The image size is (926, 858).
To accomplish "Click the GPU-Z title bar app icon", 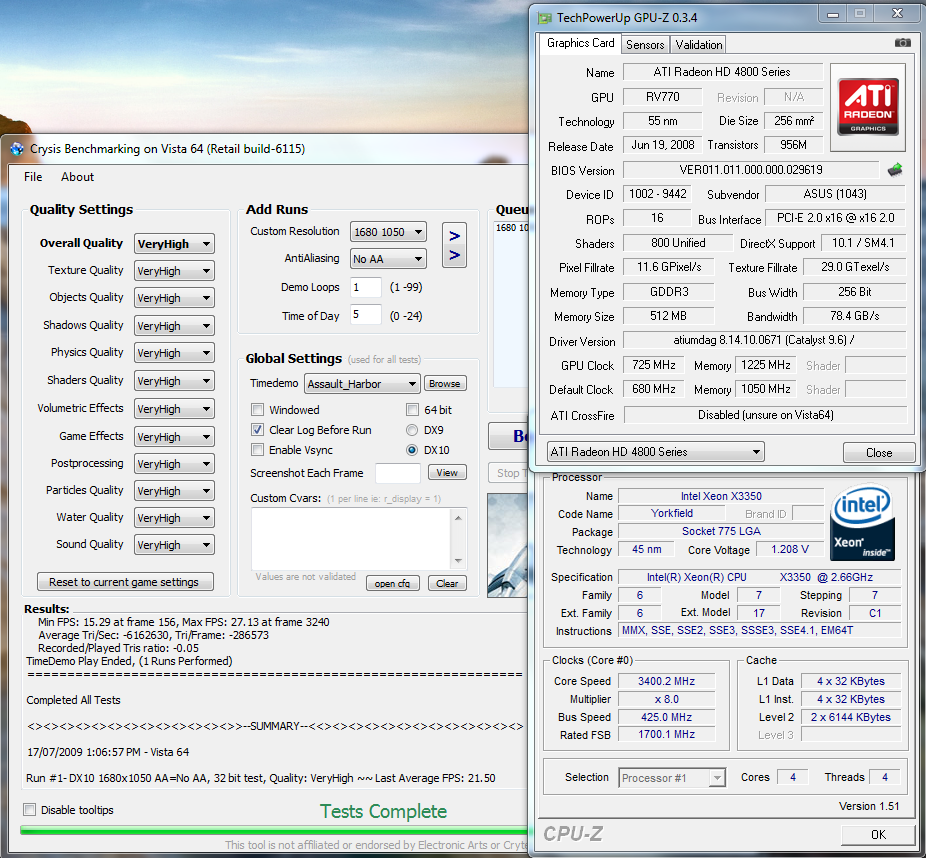I will 544,18.
